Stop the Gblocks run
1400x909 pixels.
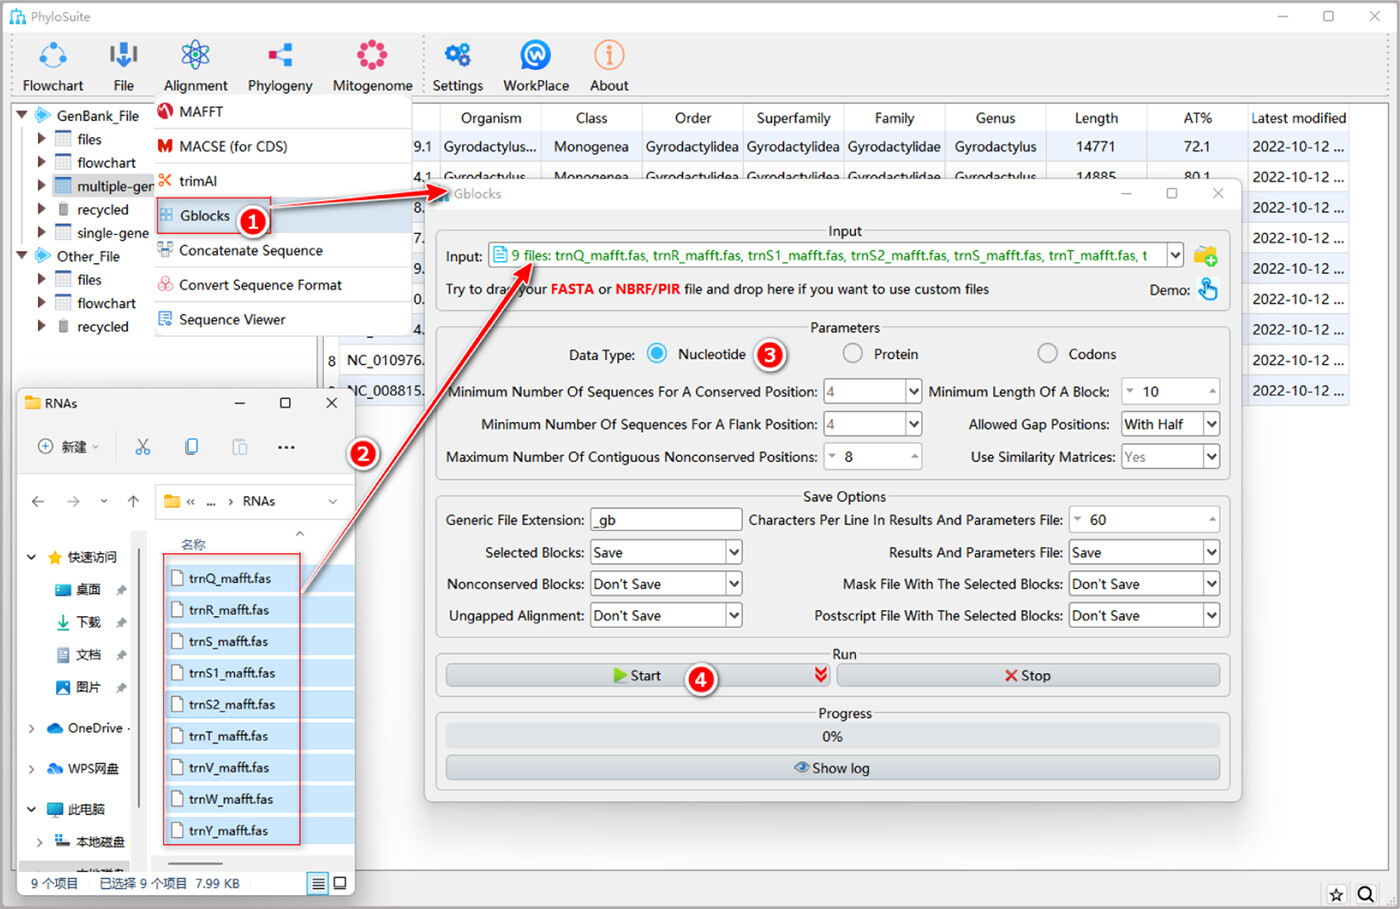pyautogui.click(x=1028, y=675)
